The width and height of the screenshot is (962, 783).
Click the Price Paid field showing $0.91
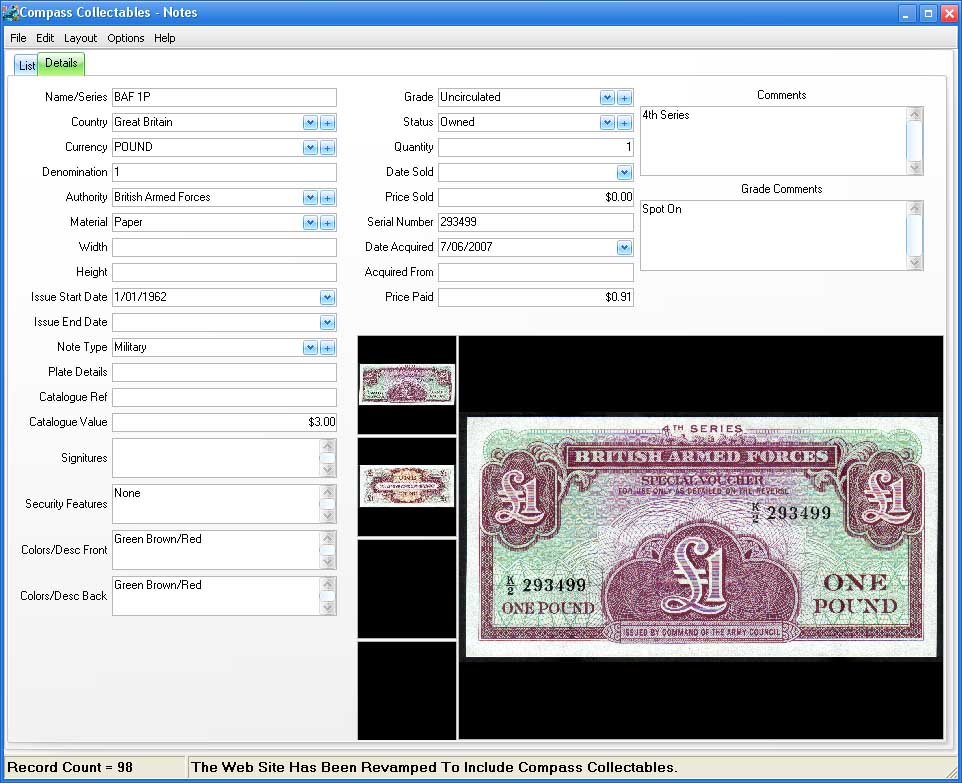[x=536, y=298]
